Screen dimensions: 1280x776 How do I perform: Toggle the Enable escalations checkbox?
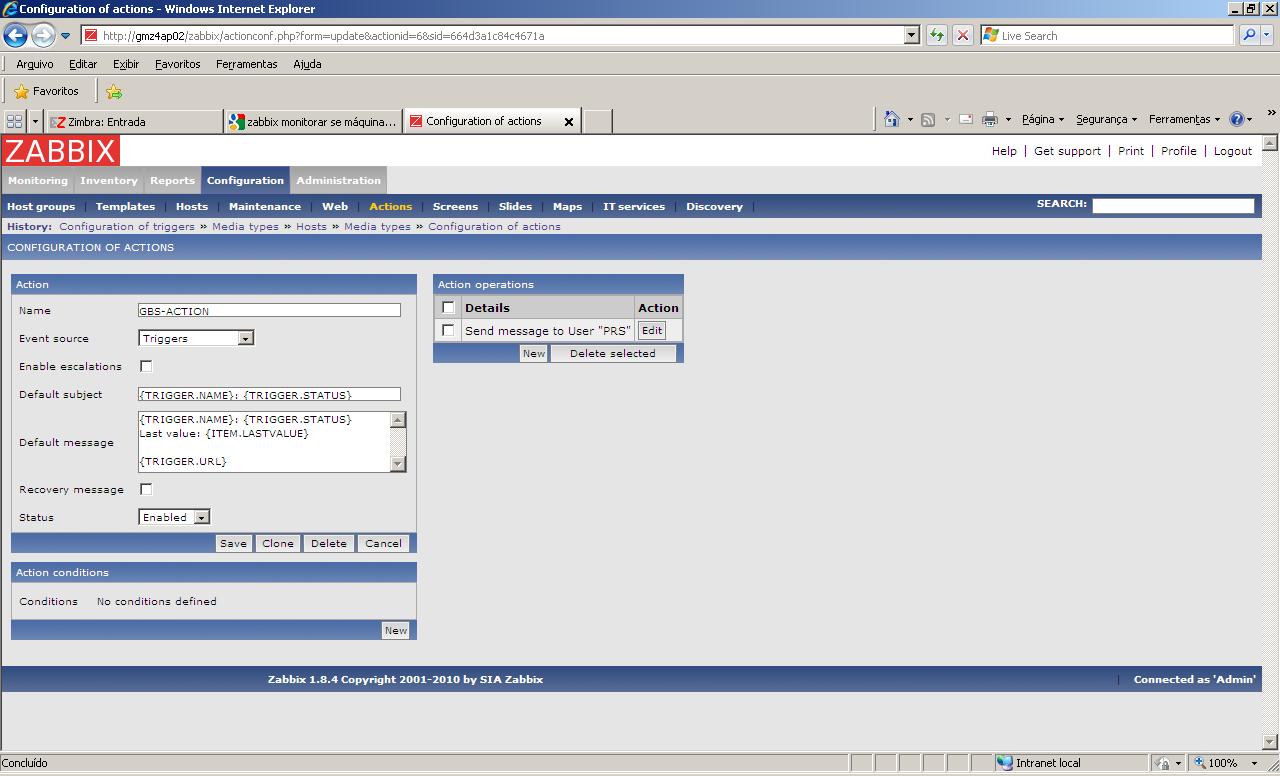(146, 367)
